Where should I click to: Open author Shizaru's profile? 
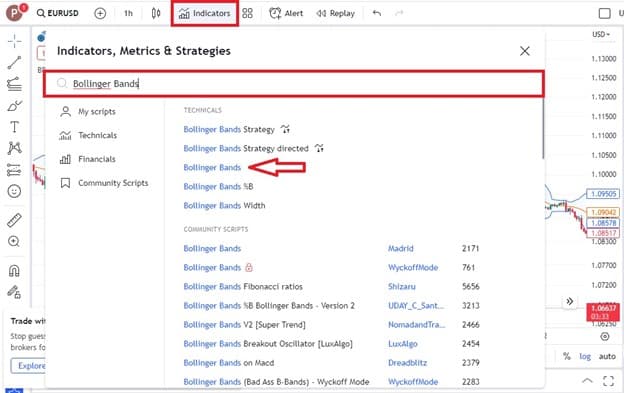pyautogui.click(x=402, y=287)
